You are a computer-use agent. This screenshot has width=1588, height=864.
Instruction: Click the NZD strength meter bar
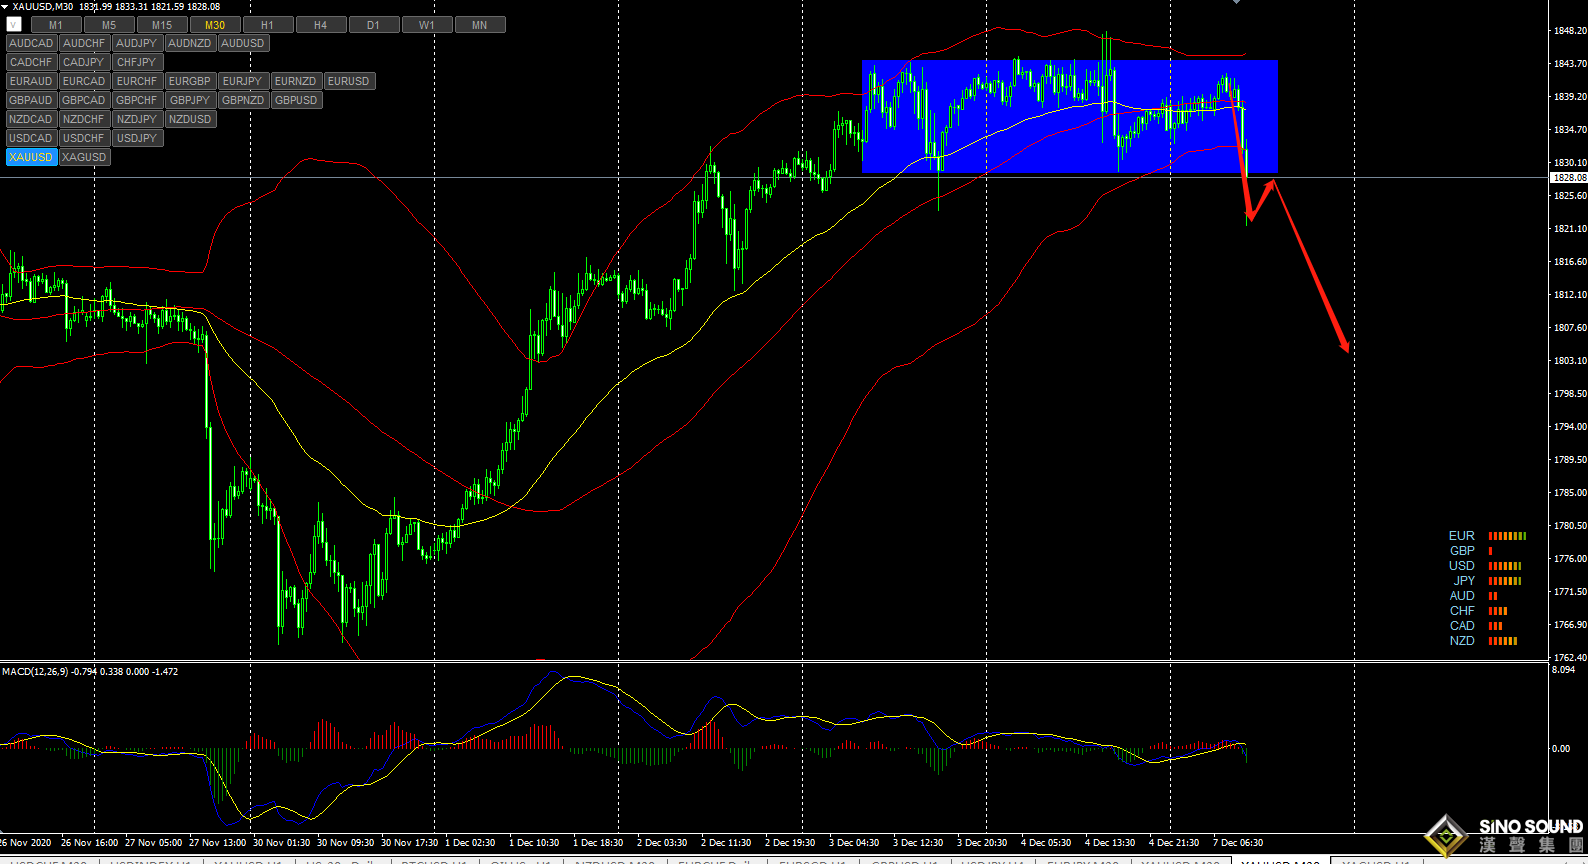[1503, 641]
